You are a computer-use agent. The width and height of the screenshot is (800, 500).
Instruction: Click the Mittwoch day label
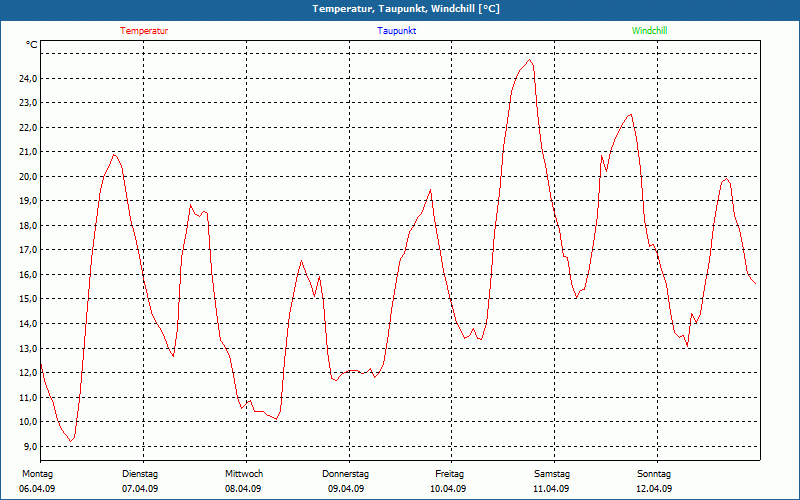pos(244,474)
